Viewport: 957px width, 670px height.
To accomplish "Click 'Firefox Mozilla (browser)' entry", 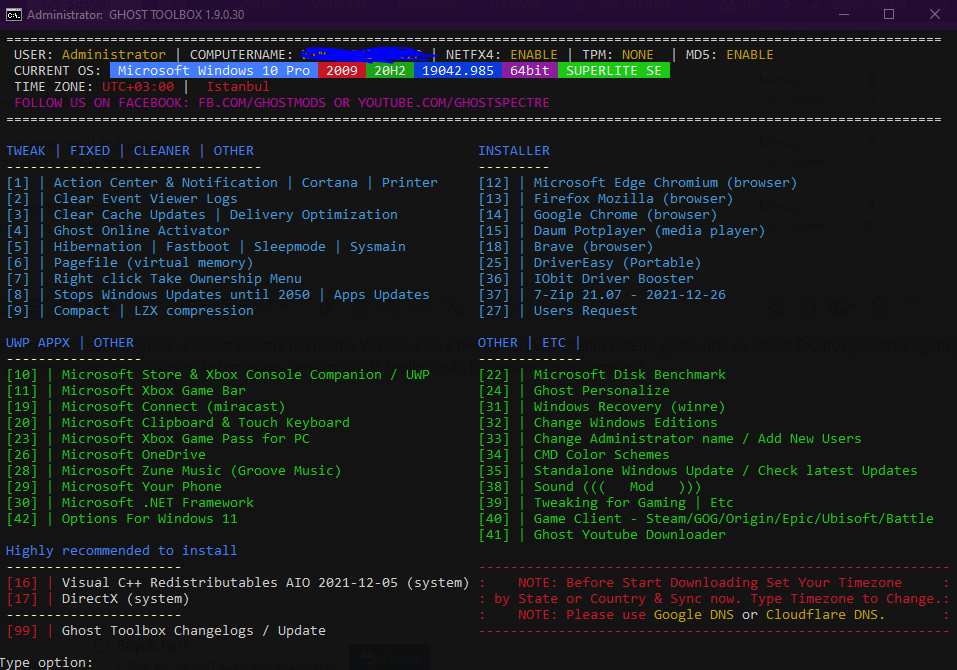I will click(x=633, y=198).
